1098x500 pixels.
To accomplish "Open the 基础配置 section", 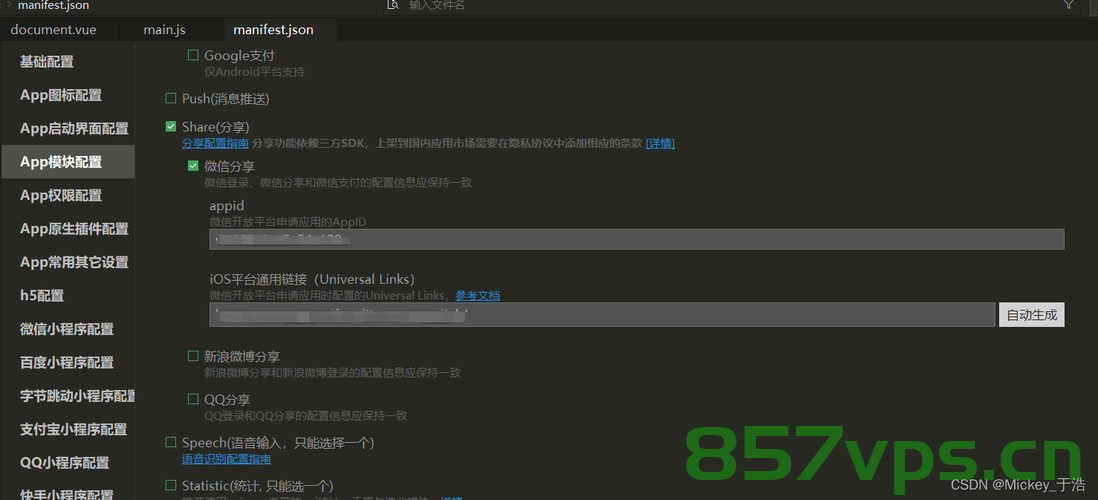I will (47, 62).
